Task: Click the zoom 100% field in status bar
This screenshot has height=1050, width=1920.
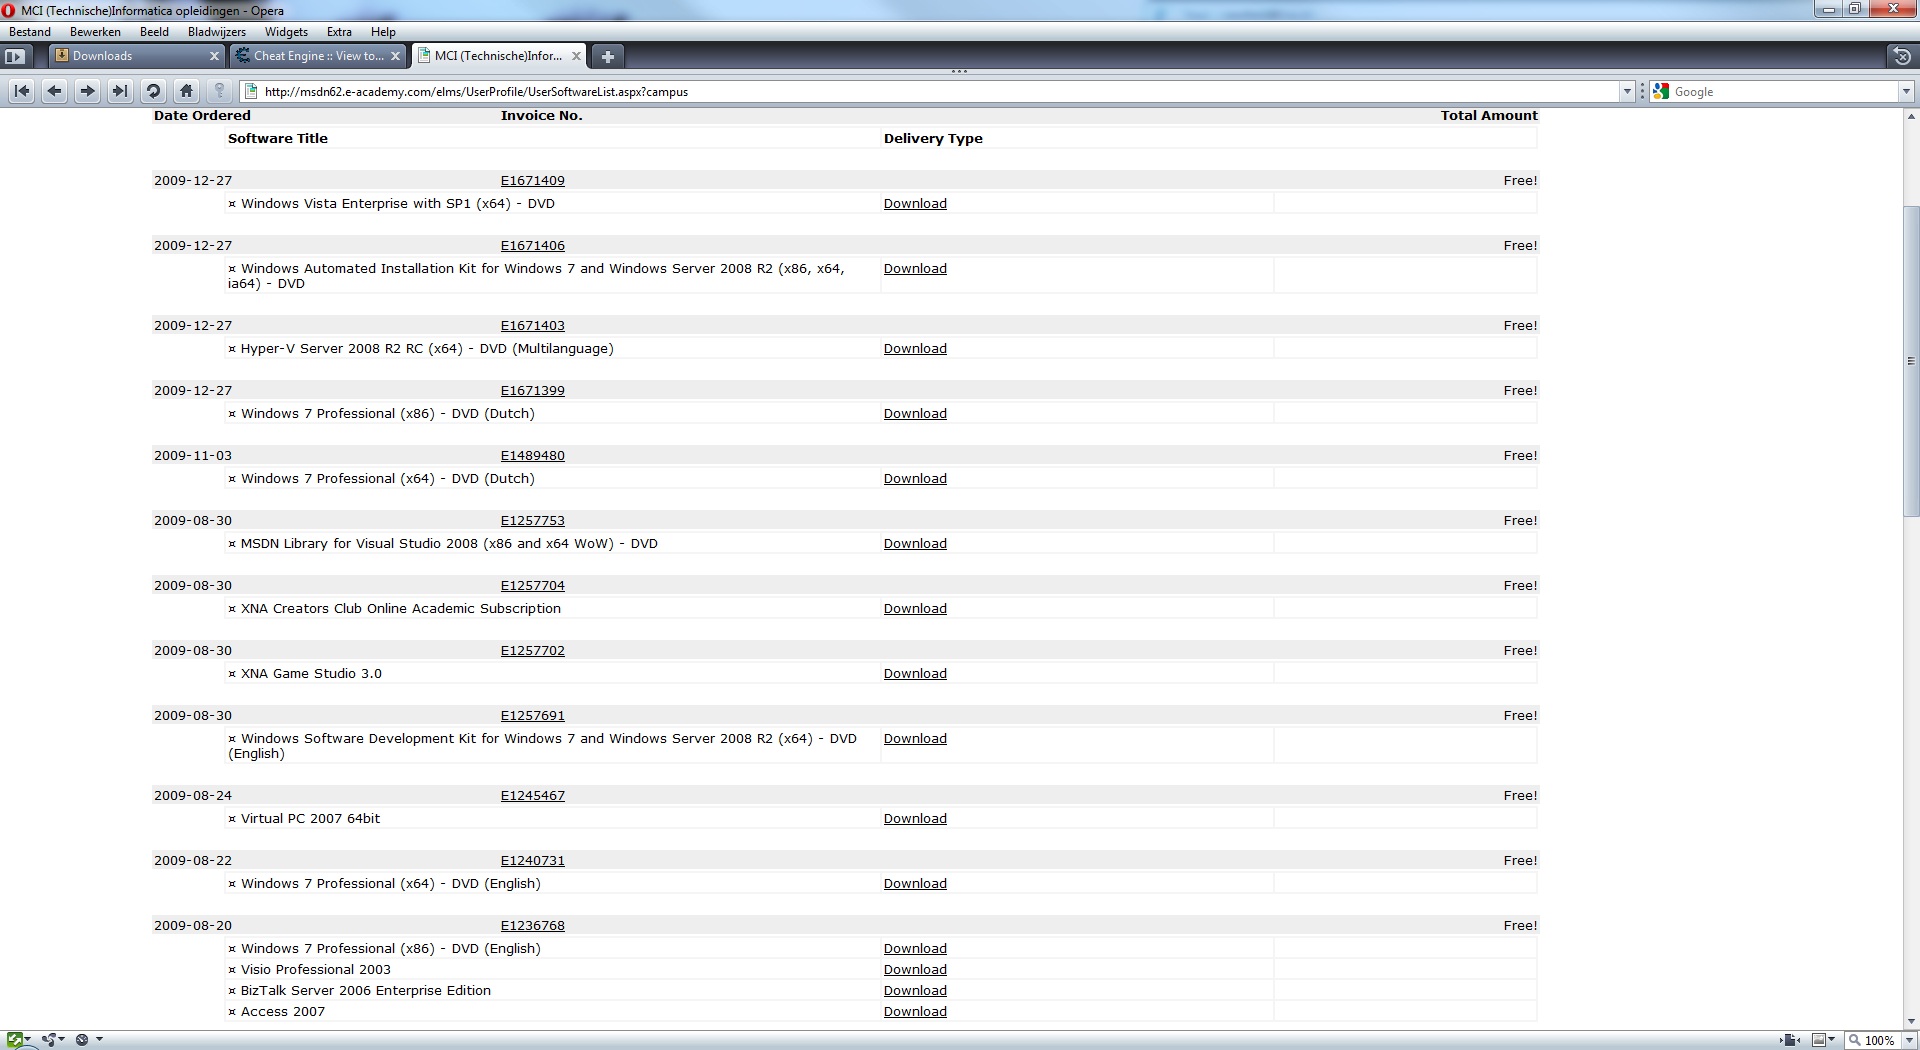Action: (1871, 1040)
